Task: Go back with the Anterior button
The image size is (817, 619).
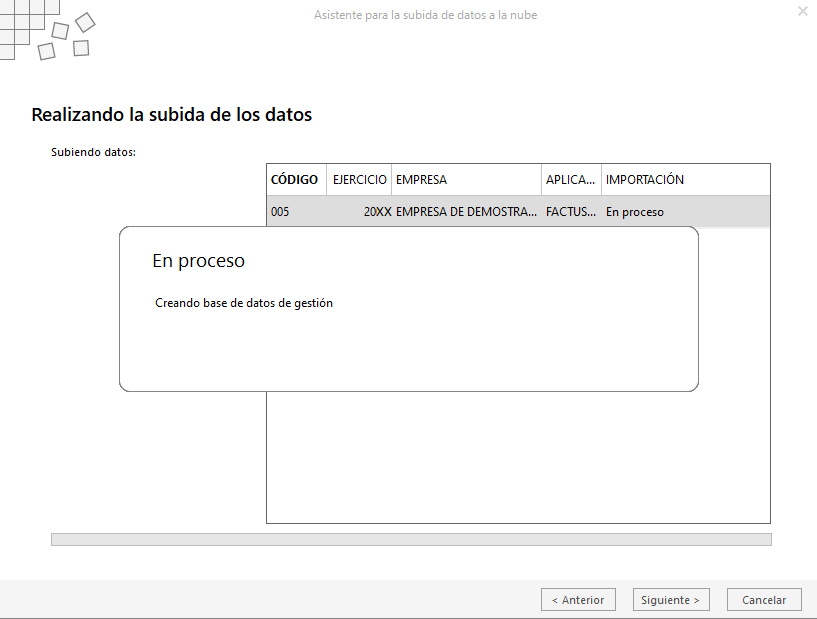Action: (x=578, y=600)
